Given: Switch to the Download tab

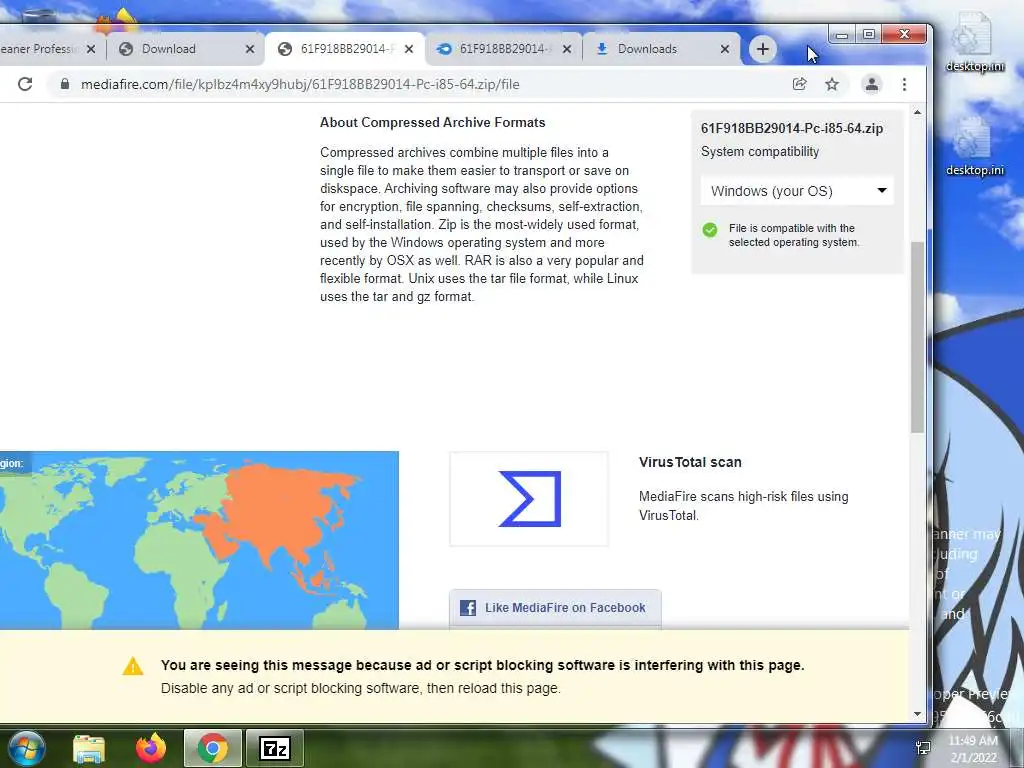Looking at the screenshot, I should [176, 49].
